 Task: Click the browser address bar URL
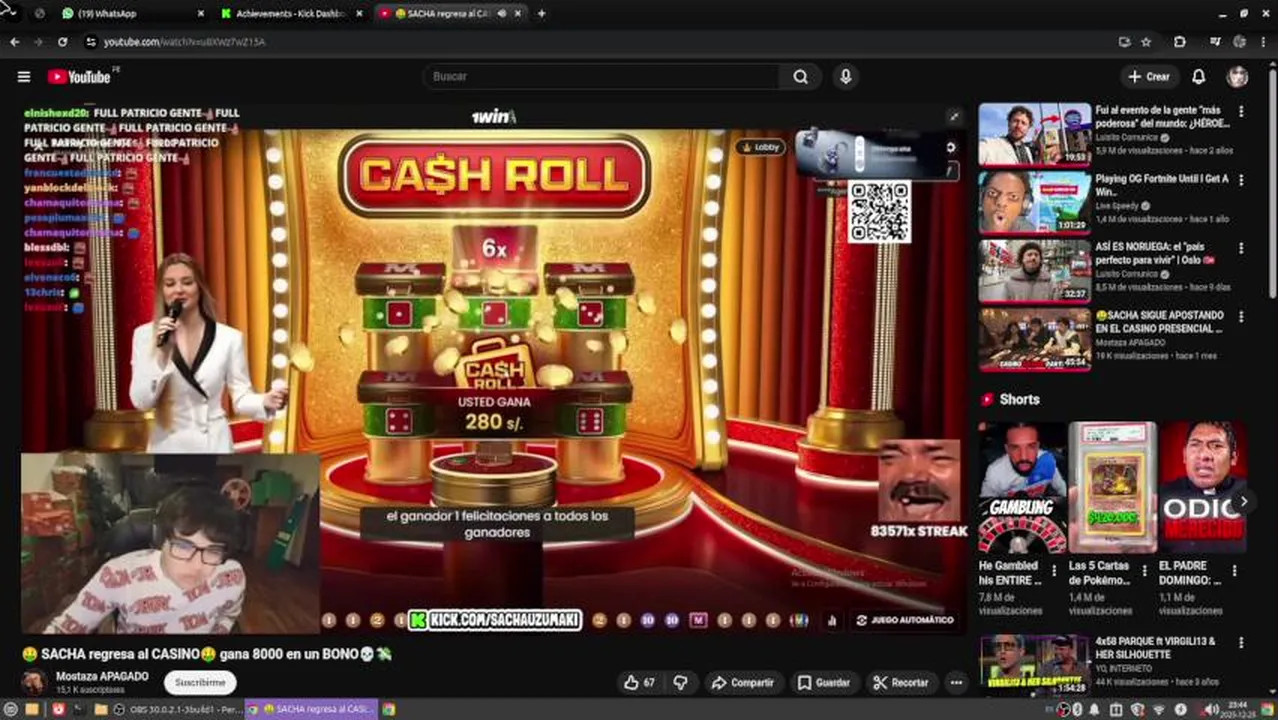click(185, 42)
